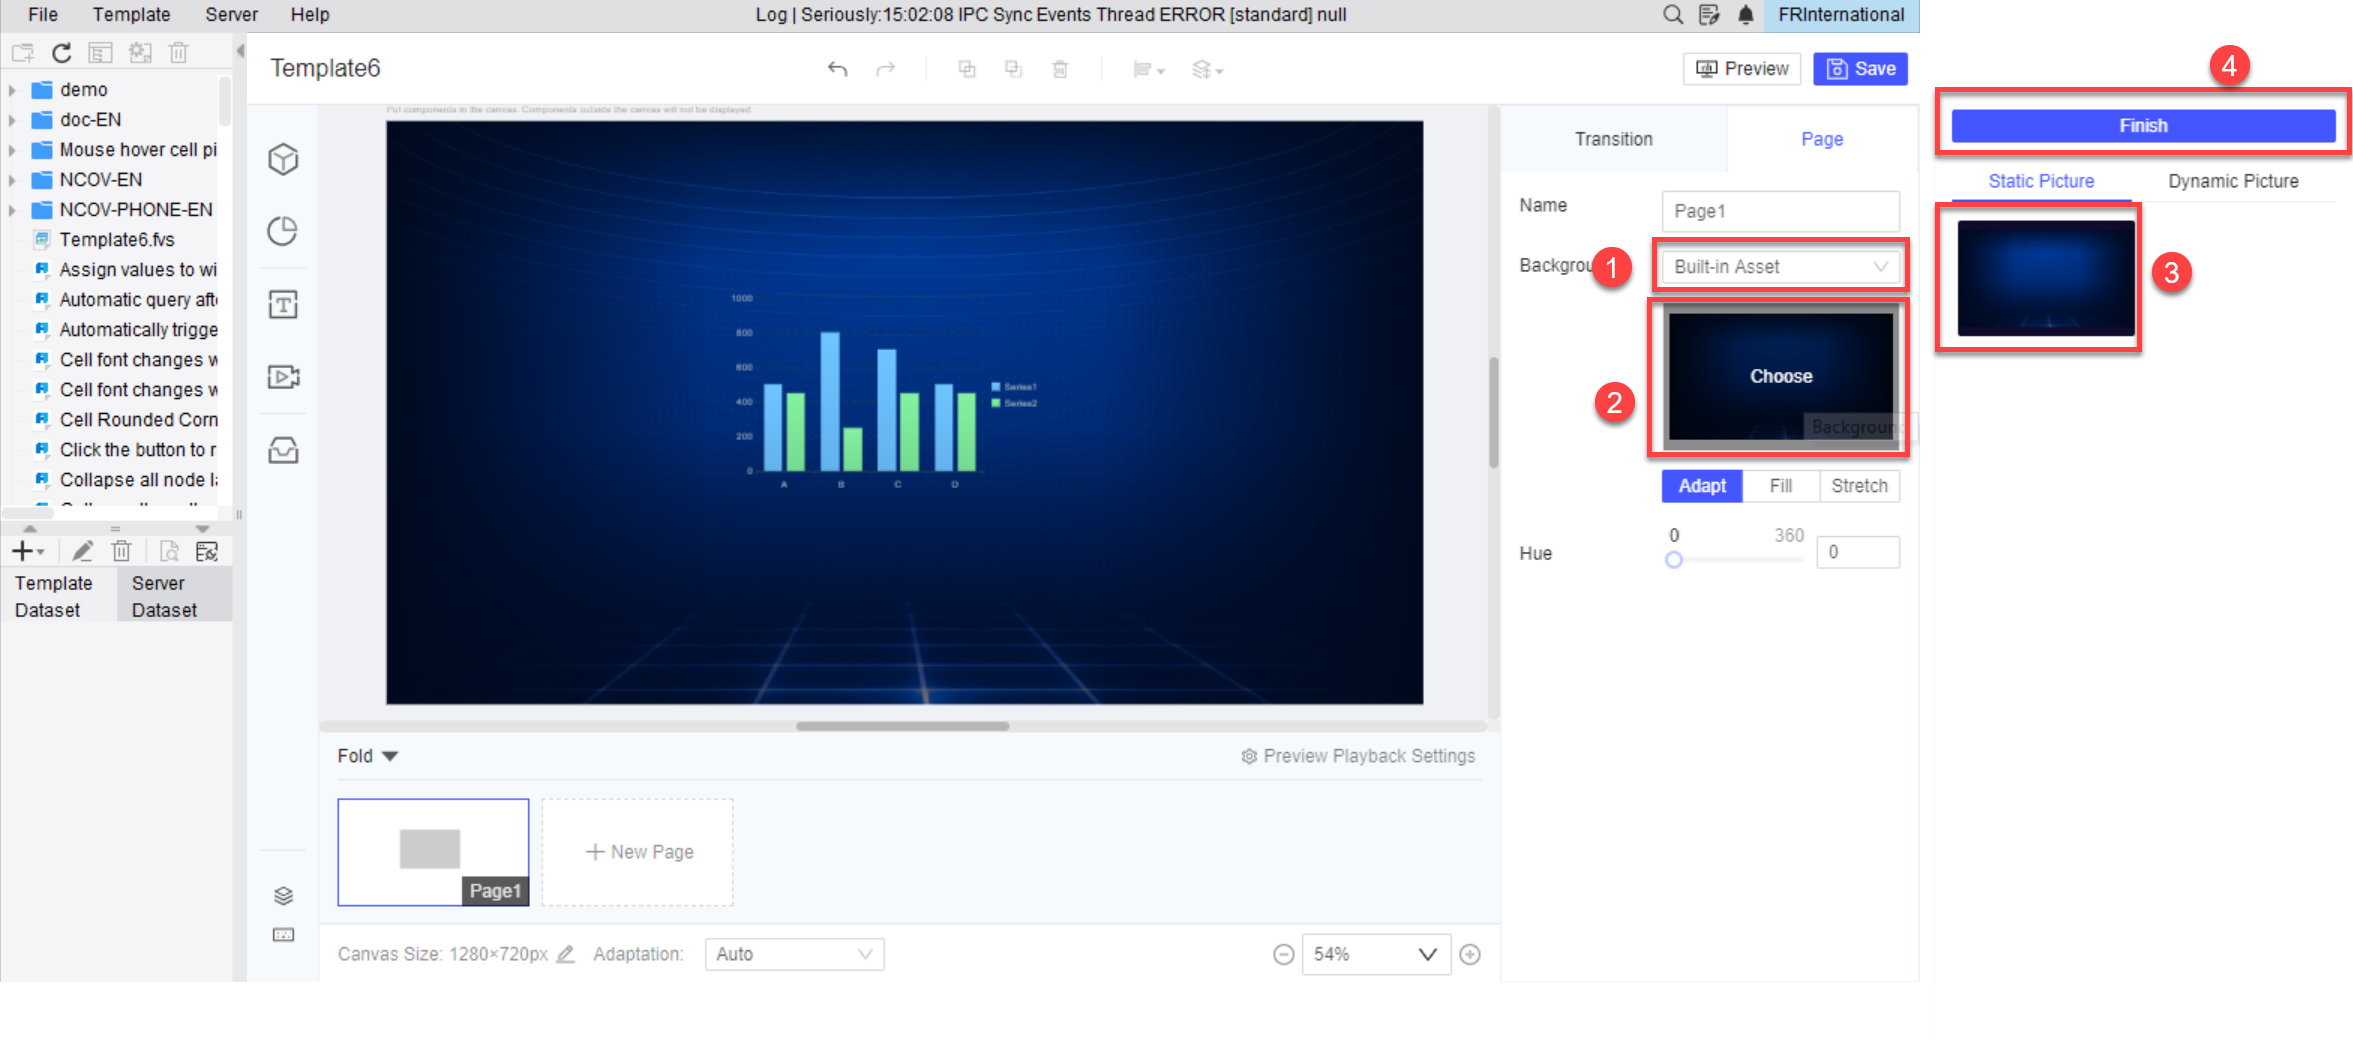
Task: Open the media component icon
Action: (x=283, y=377)
